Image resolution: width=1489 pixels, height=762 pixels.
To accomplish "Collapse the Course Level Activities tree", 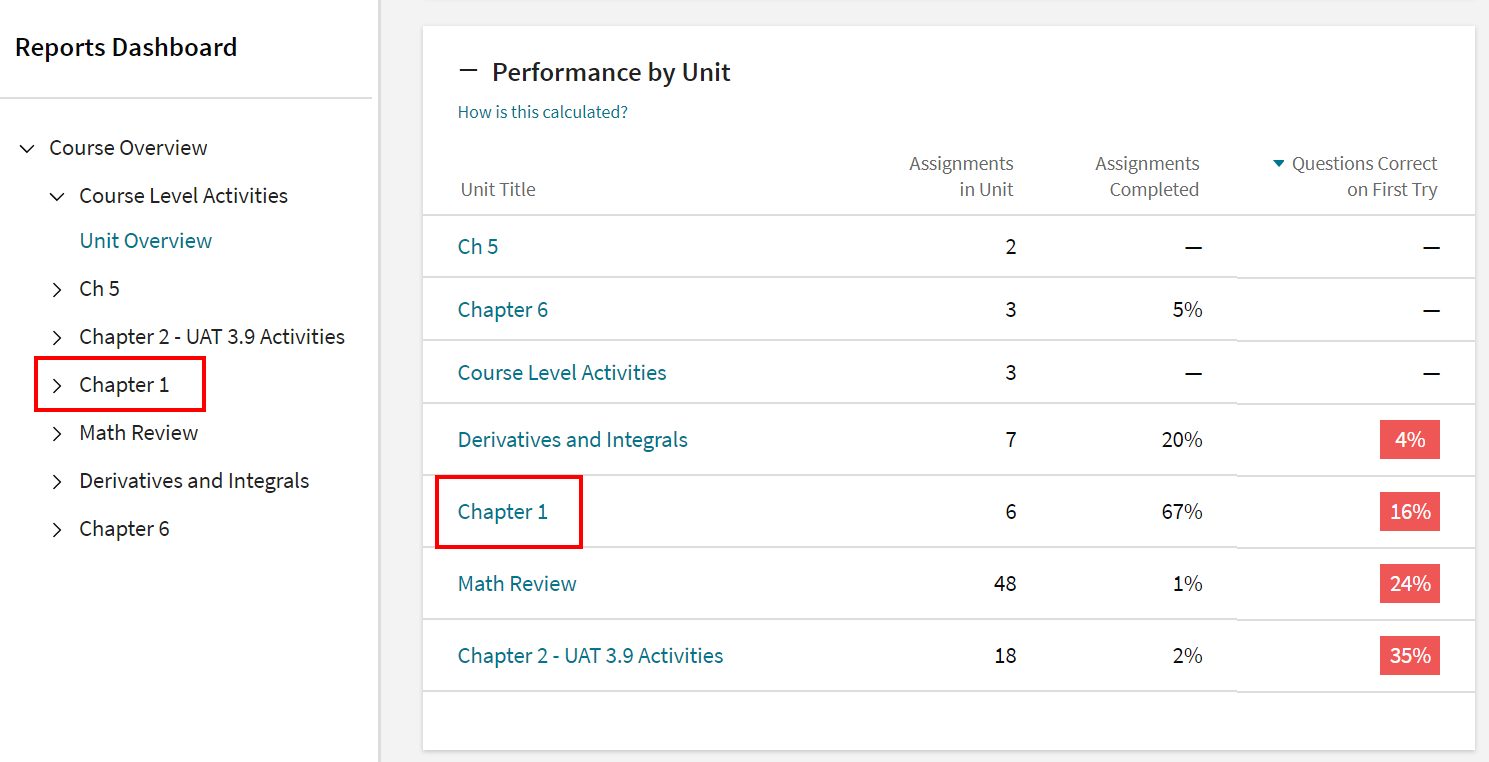I will 56,195.
